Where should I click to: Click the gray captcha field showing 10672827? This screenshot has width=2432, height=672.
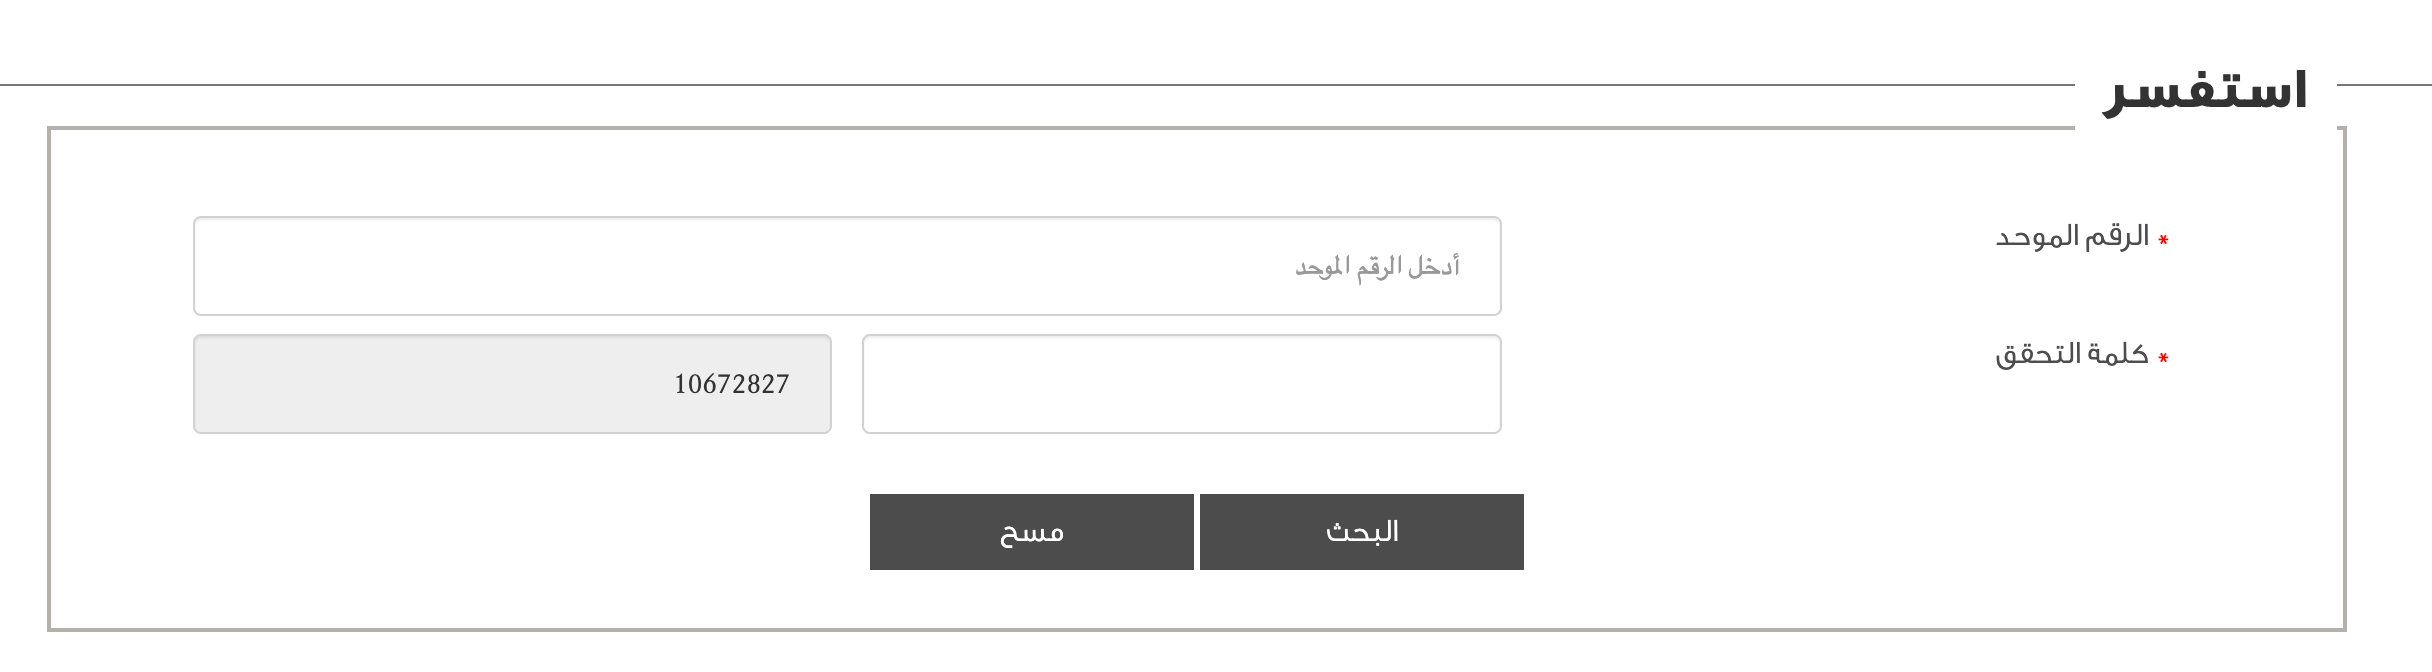(512, 384)
